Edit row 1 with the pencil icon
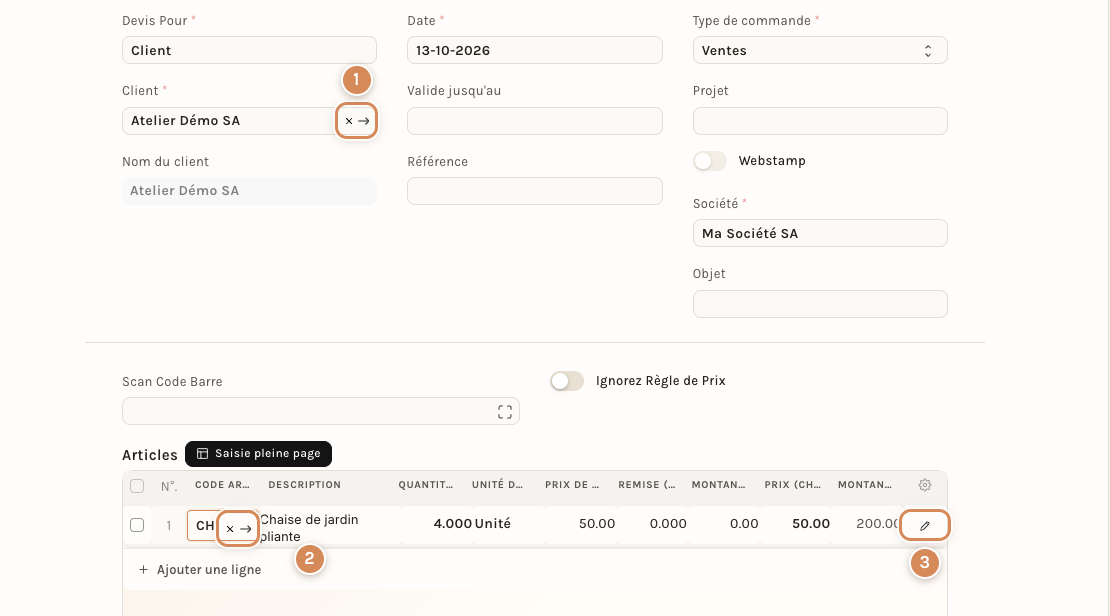 [925, 525]
